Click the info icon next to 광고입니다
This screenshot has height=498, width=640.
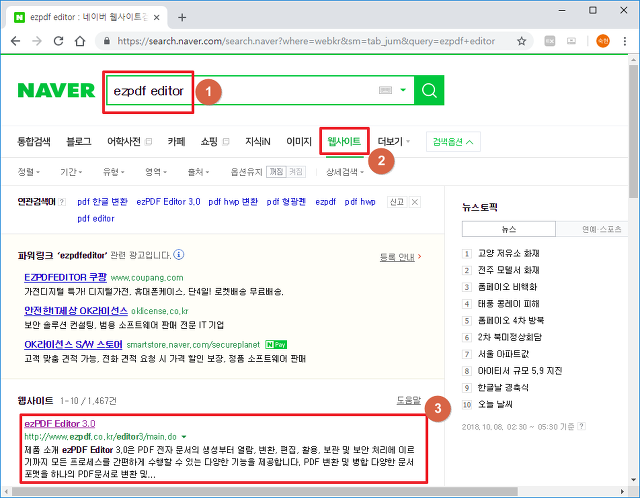coord(178,255)
